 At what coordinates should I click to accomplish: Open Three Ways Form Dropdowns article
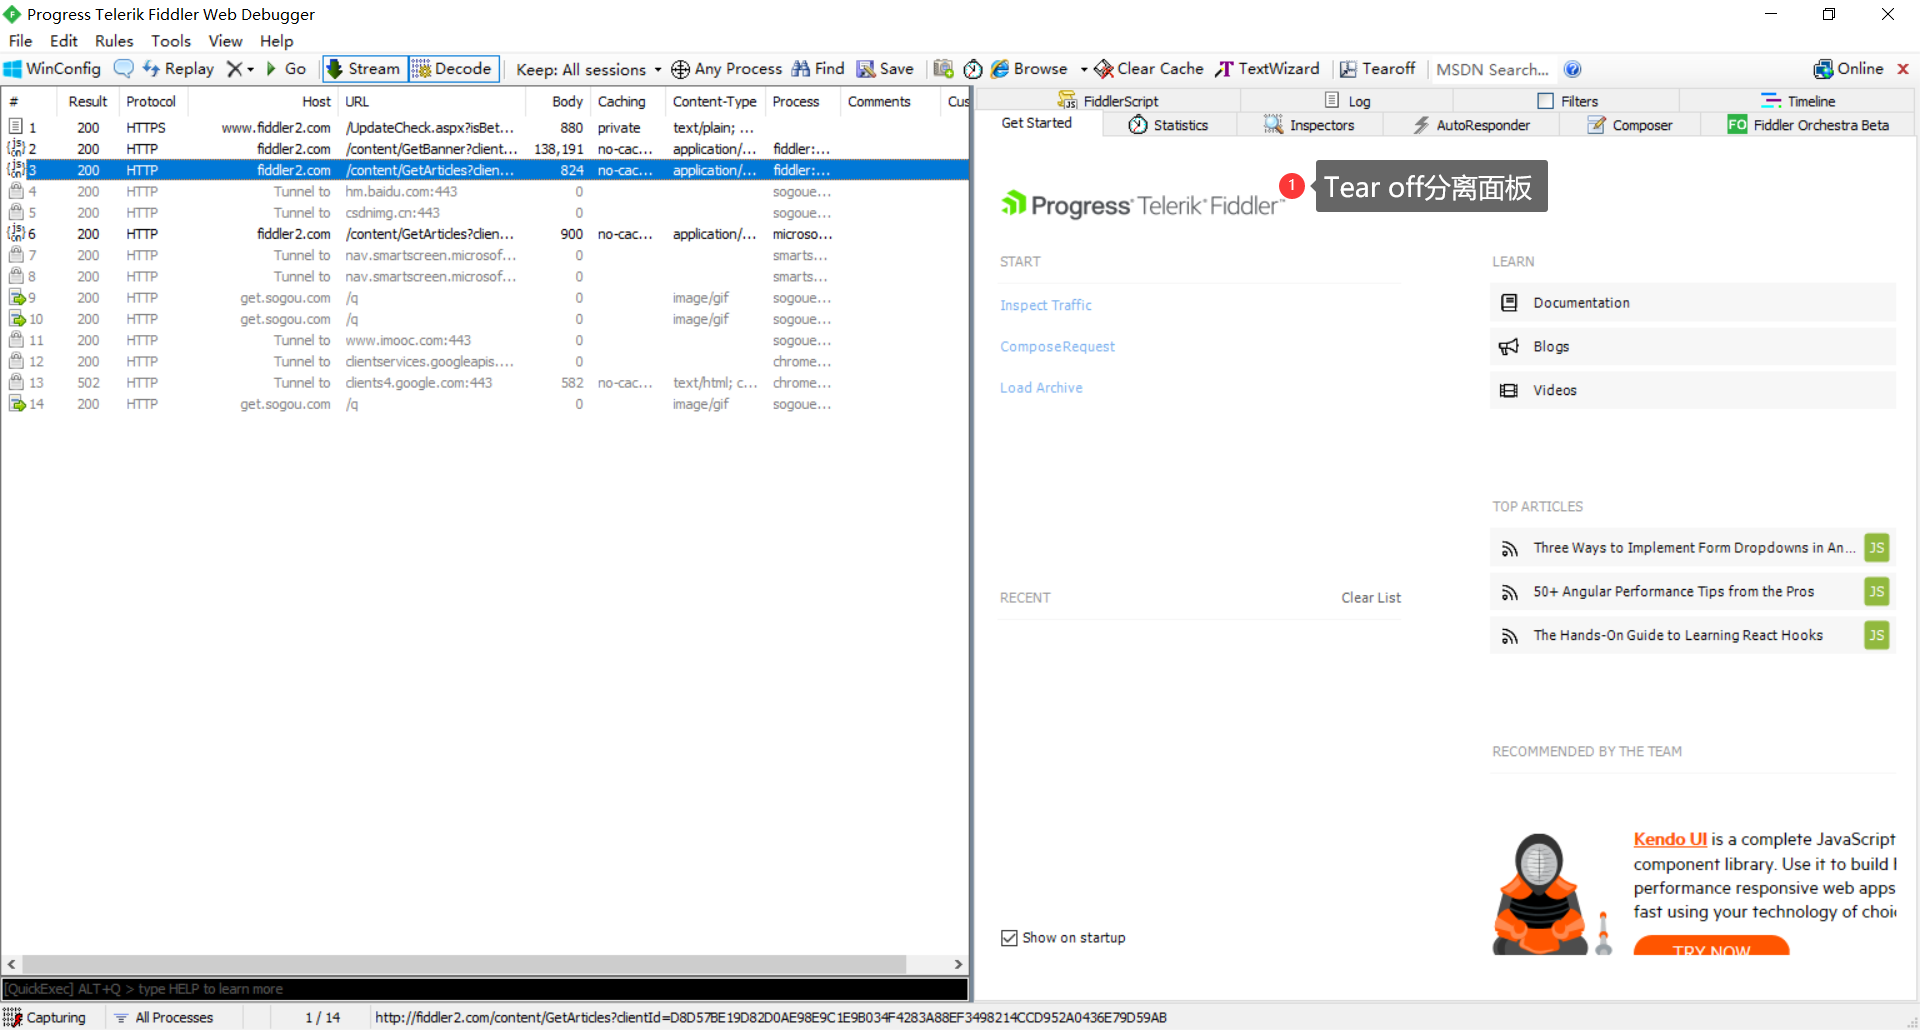coord(1692,547)
